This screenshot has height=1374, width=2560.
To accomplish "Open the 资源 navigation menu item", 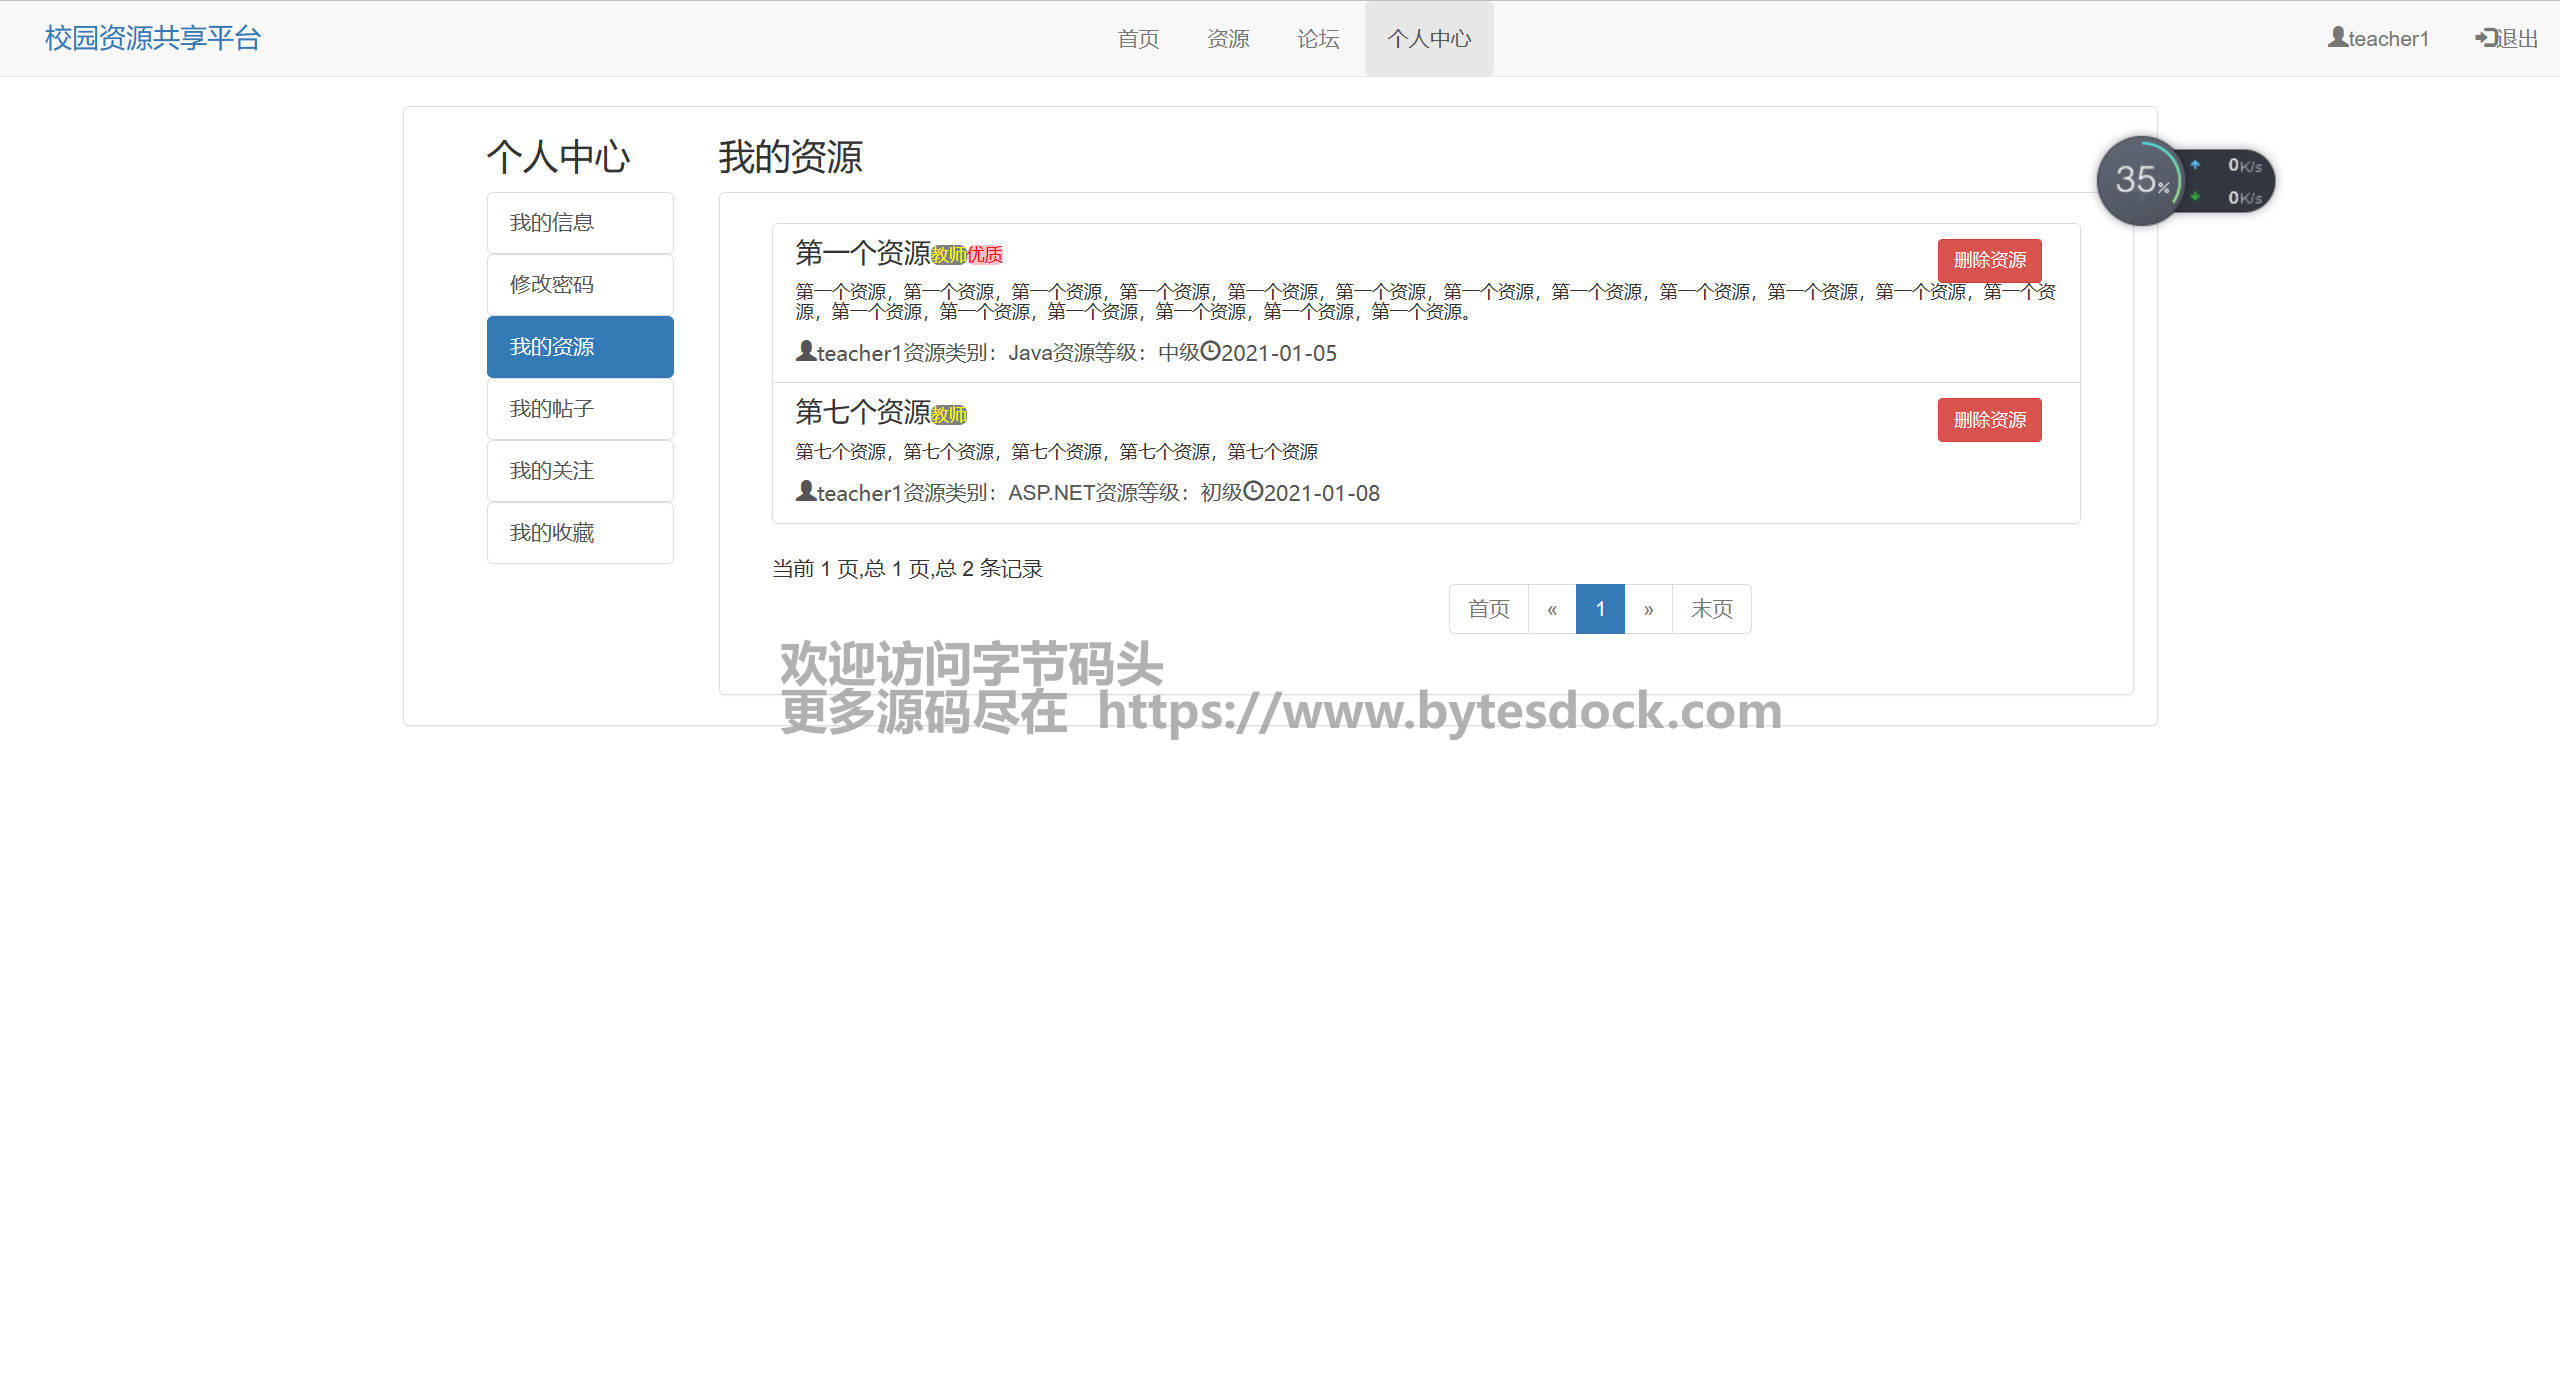I will 1228,39.
